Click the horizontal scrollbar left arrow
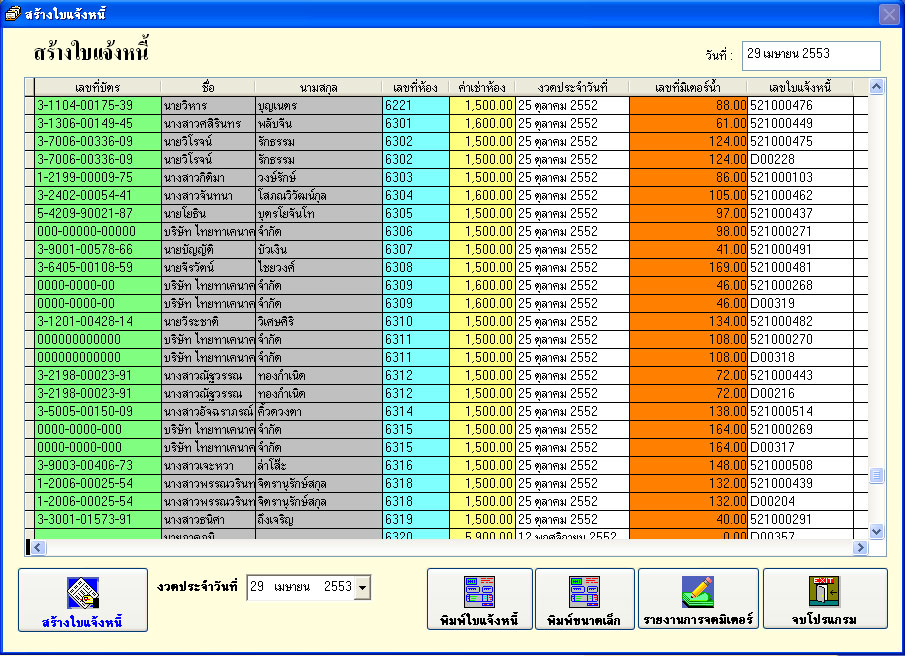This screenshot has height=656, width=905. point(38,548)
